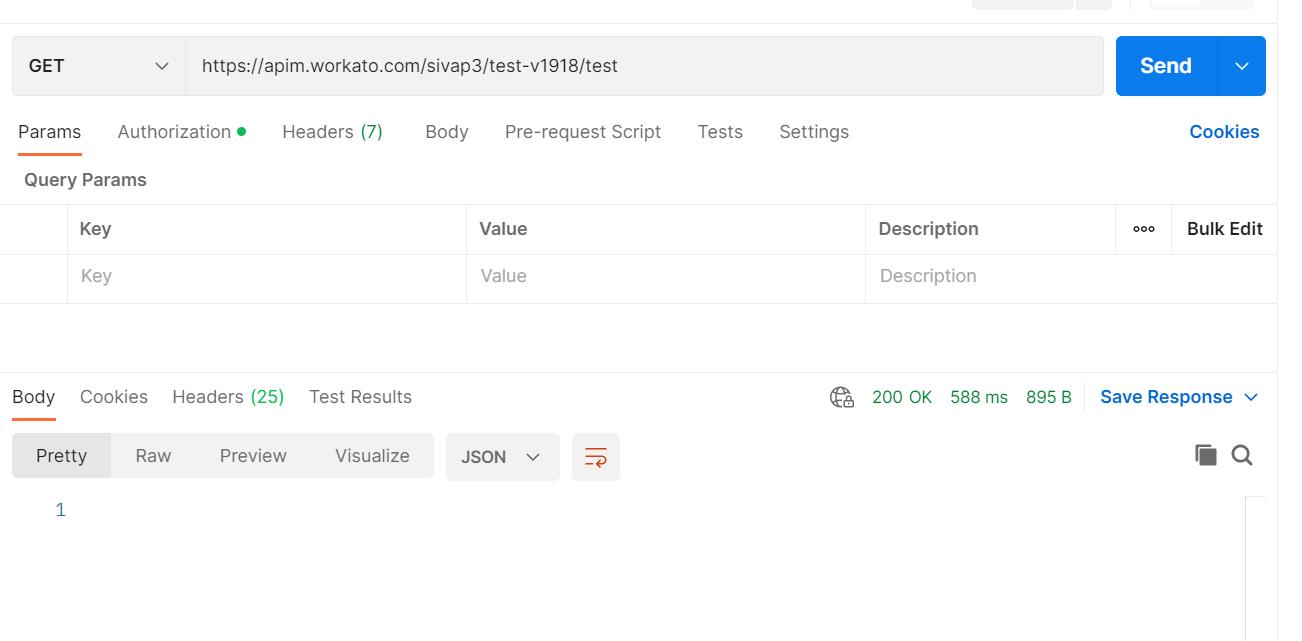Viewport: 1302px width, 641px height.
Task: Expand the Save Response menu
Action: click(x=1178, y=397)
